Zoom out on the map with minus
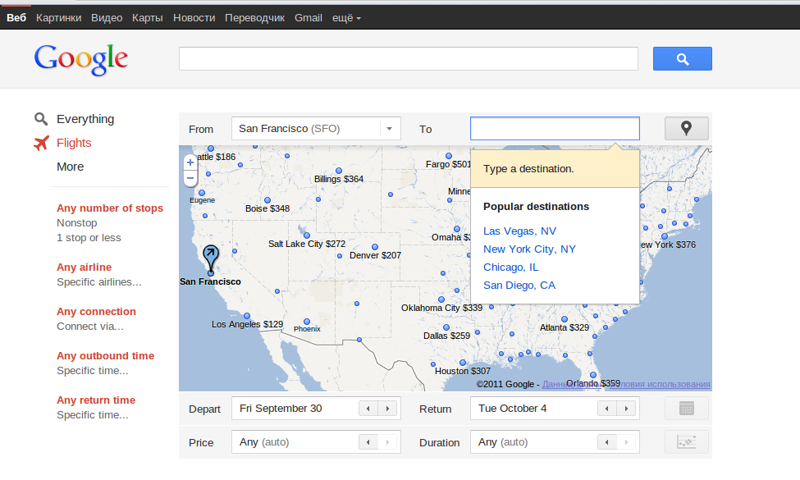Viewport: 800px width, 480px height. (x=190, y=178)
